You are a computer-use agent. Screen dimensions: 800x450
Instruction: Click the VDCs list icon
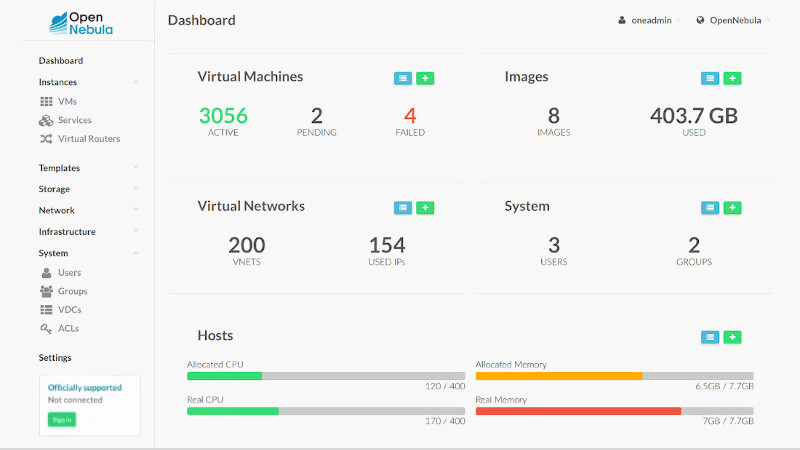tap(46, 310)
